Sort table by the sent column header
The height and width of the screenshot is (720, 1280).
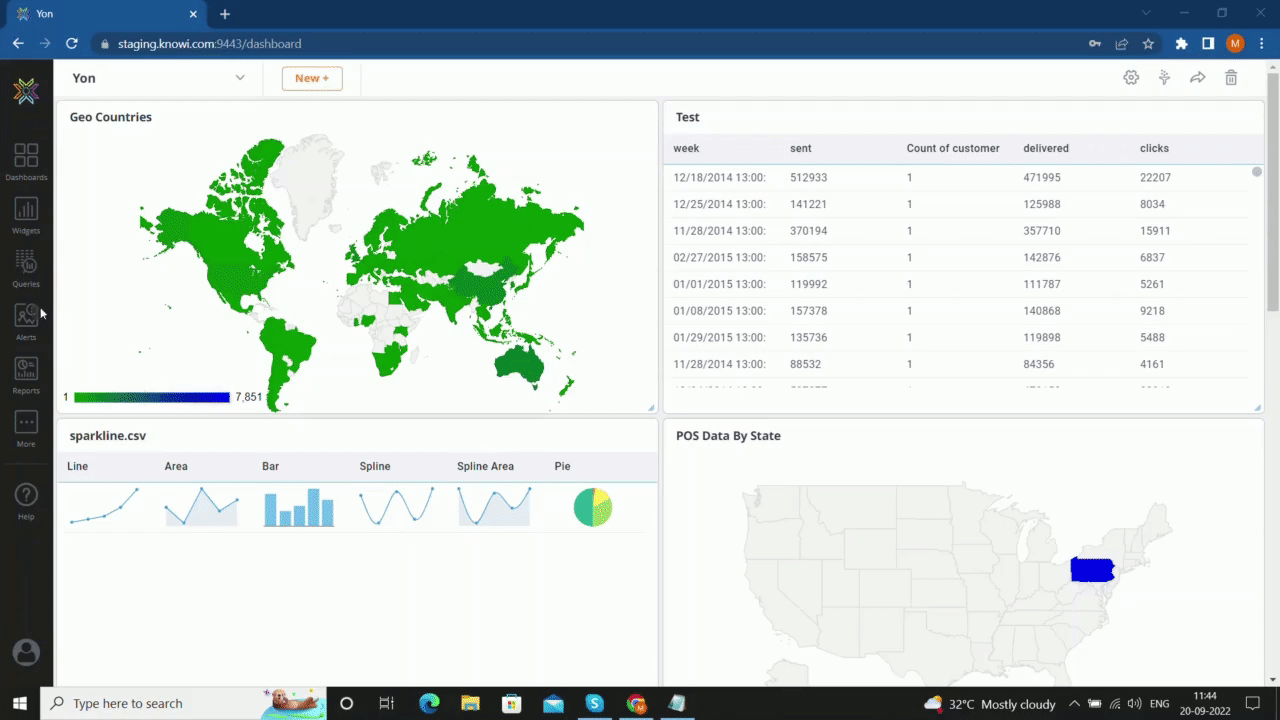(801, 148)
